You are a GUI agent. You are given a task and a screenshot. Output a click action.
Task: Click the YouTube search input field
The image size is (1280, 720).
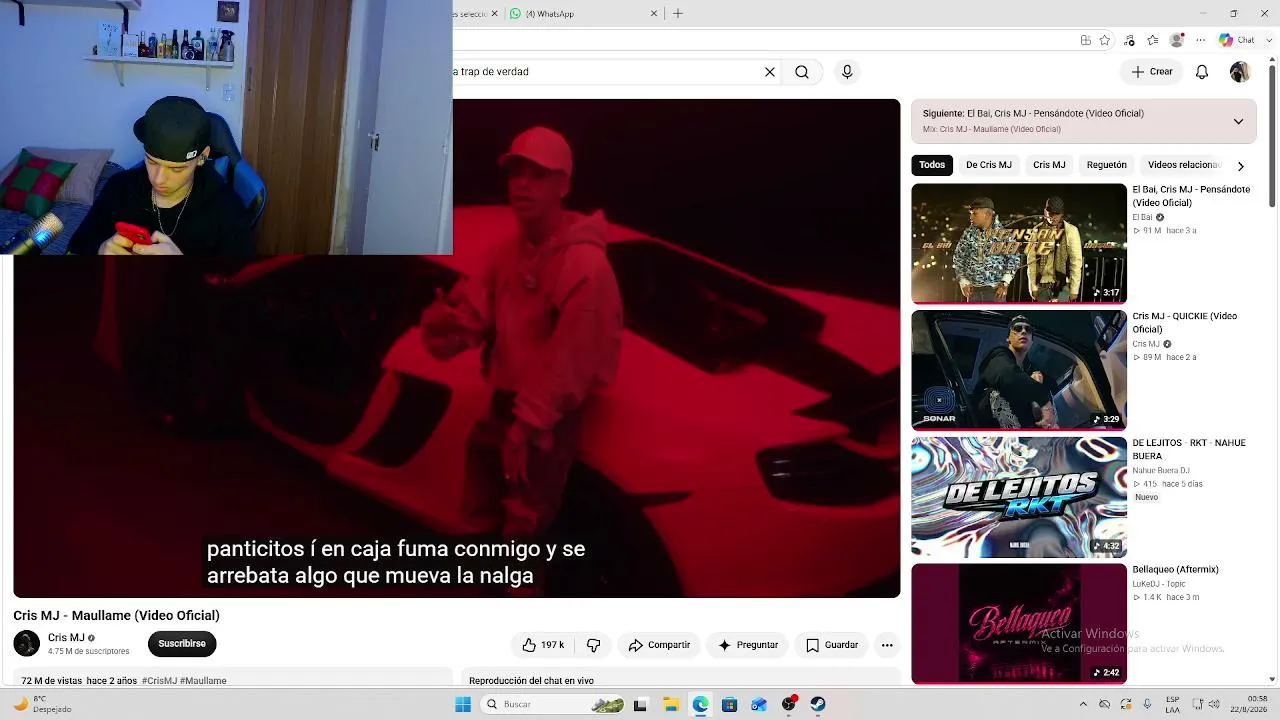[x=605, y=72]
